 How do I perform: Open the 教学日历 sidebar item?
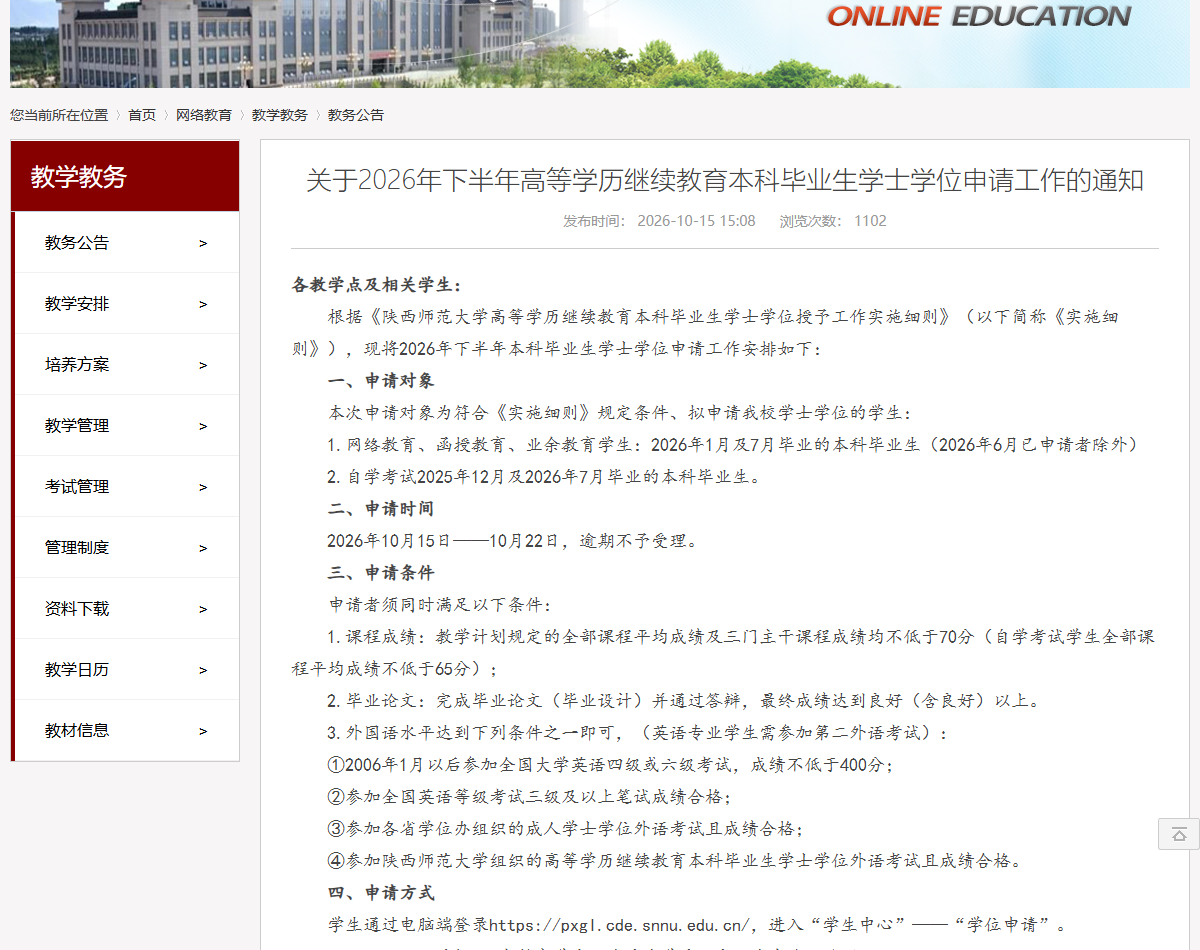(x=127, y=669)
